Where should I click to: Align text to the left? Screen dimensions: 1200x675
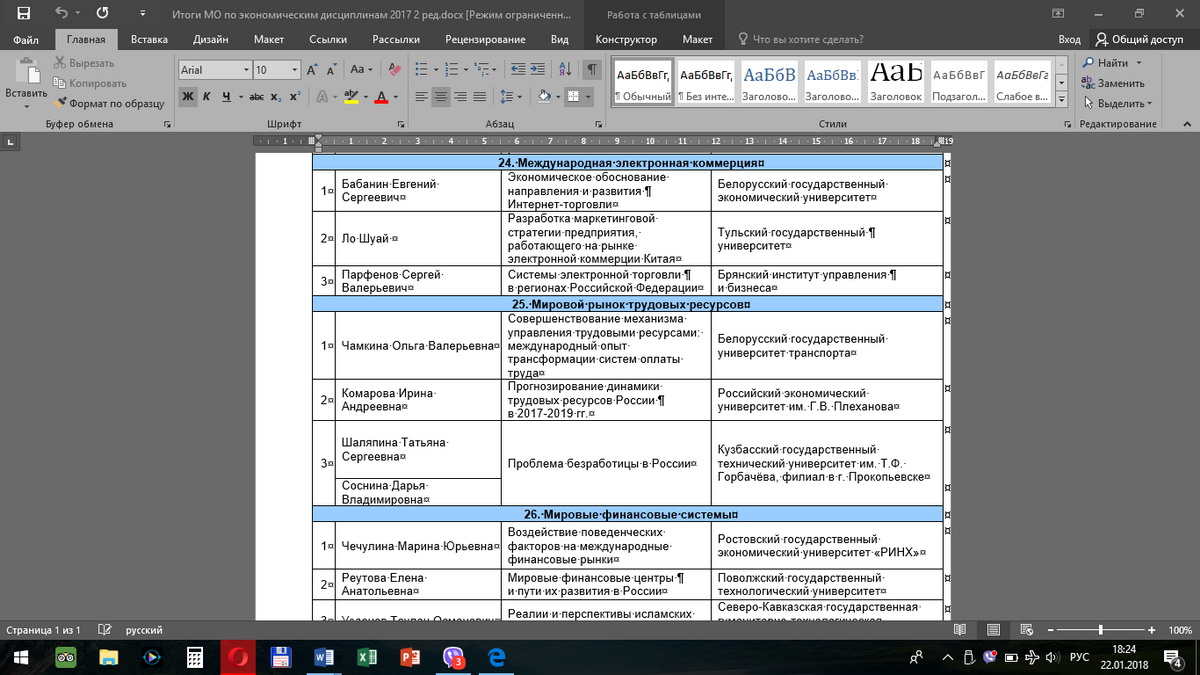pyautogui.click(x=421, y=97)
